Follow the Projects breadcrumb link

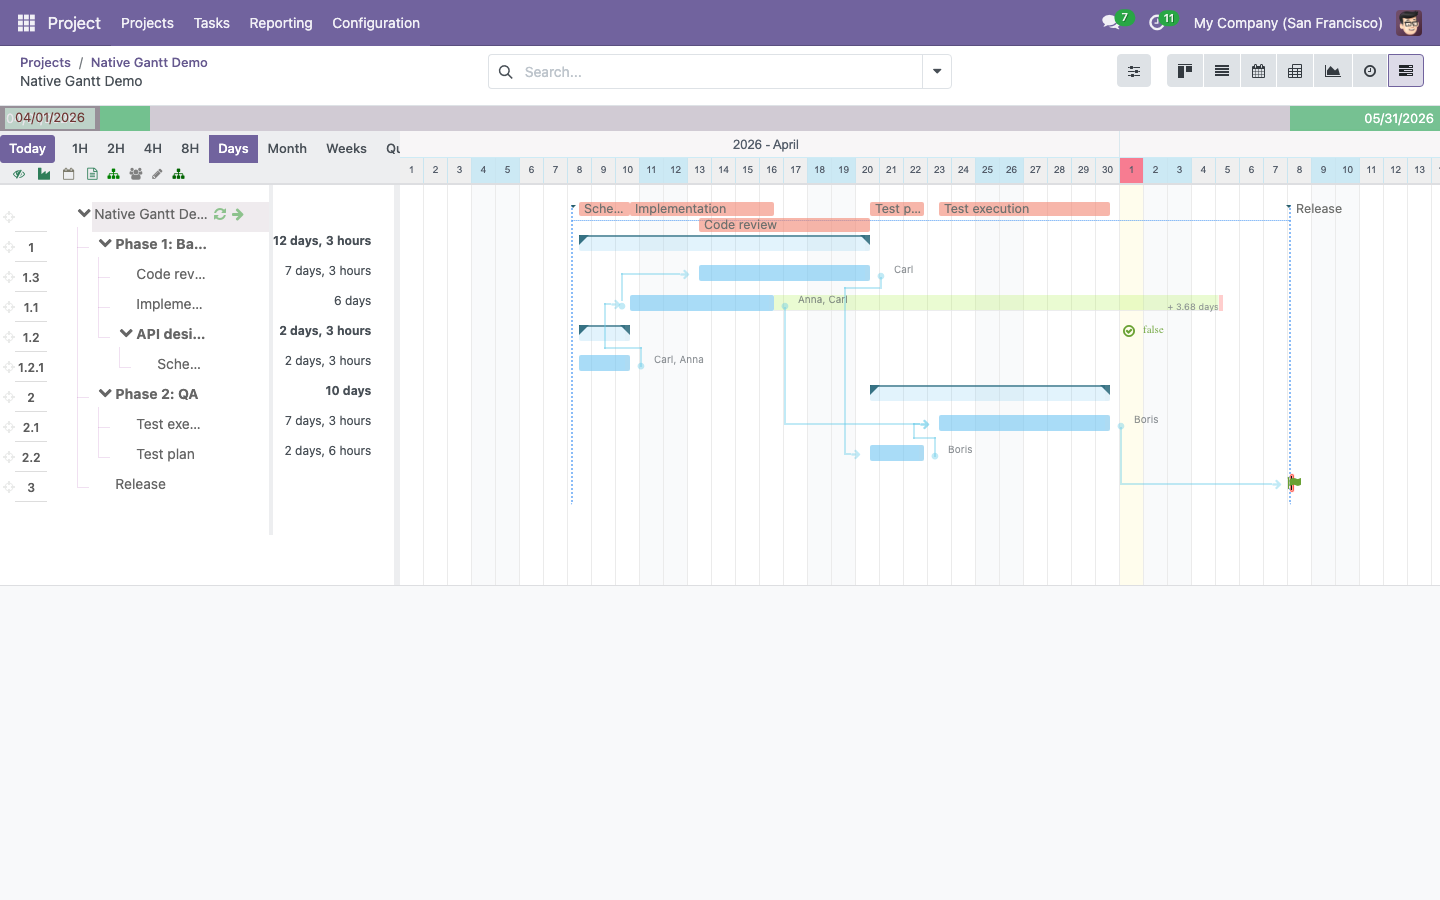pos(45,62)
